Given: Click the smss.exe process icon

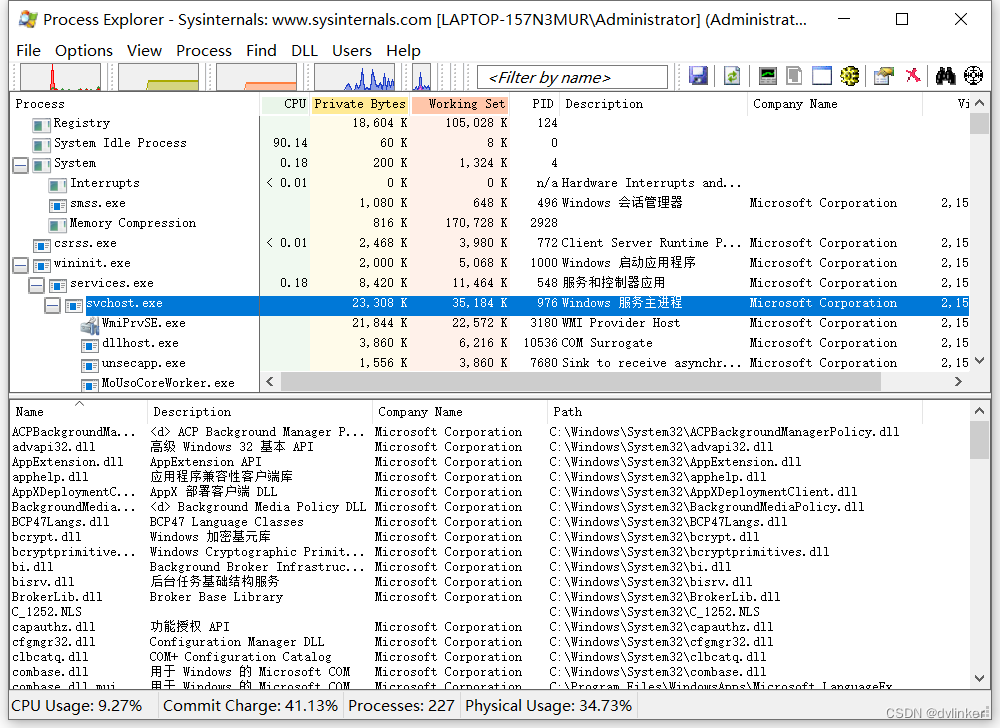Looking at the screenshot, I should click(57, 205).
